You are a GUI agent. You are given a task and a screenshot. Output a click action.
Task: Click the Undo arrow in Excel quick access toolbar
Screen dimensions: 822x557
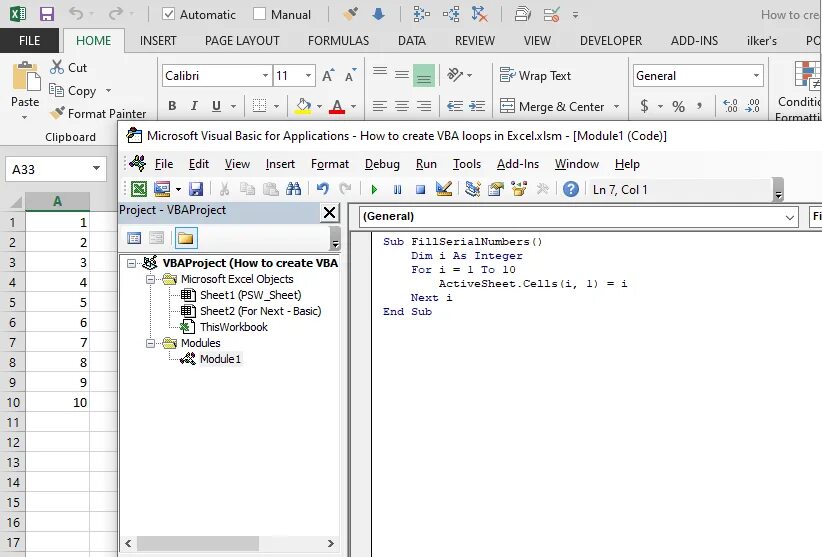tap(76, 14)
